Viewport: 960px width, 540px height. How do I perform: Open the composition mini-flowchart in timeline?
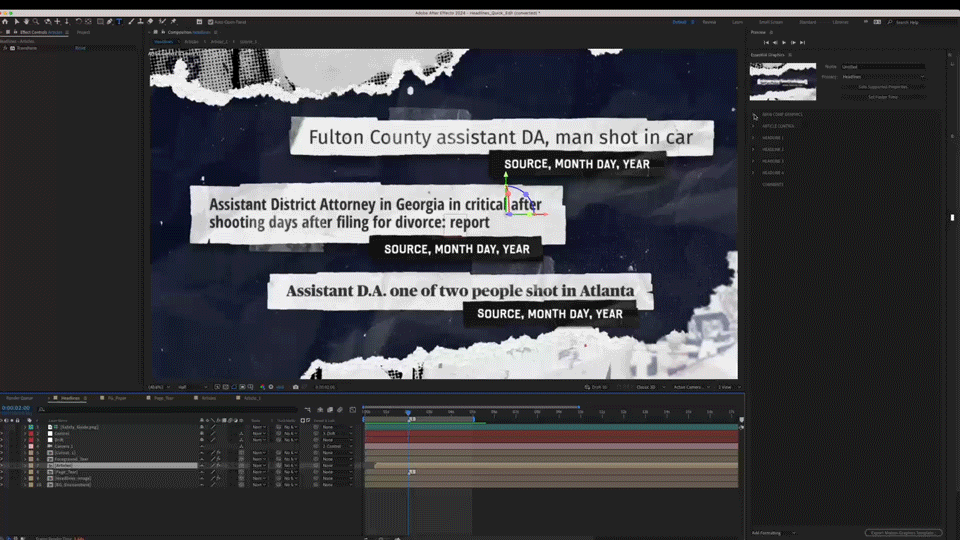click(307, 410)
